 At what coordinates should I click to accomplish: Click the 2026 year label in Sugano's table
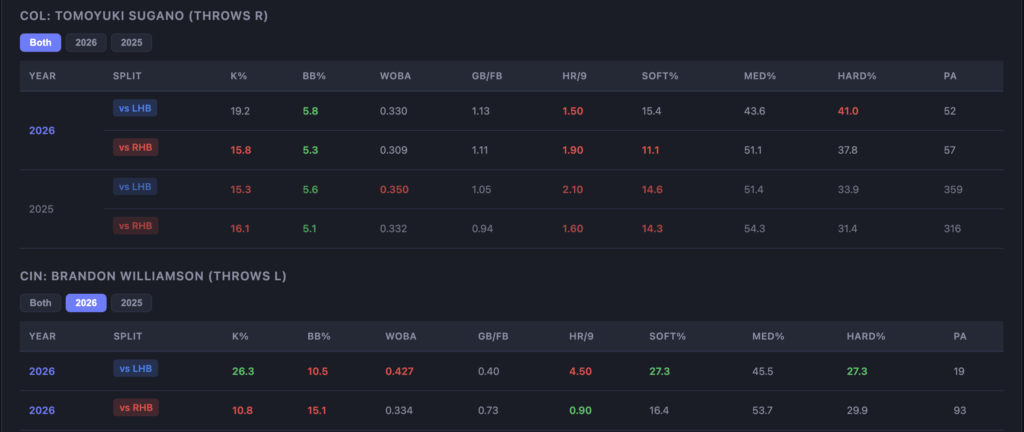(42, 130)
